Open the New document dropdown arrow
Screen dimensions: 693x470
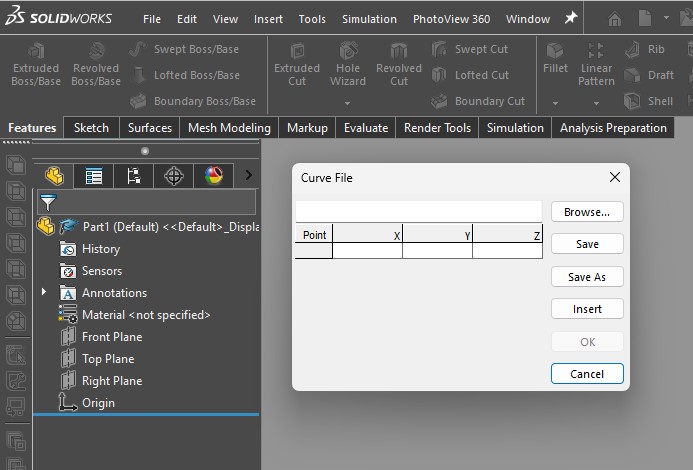click(x=666, y=18)
